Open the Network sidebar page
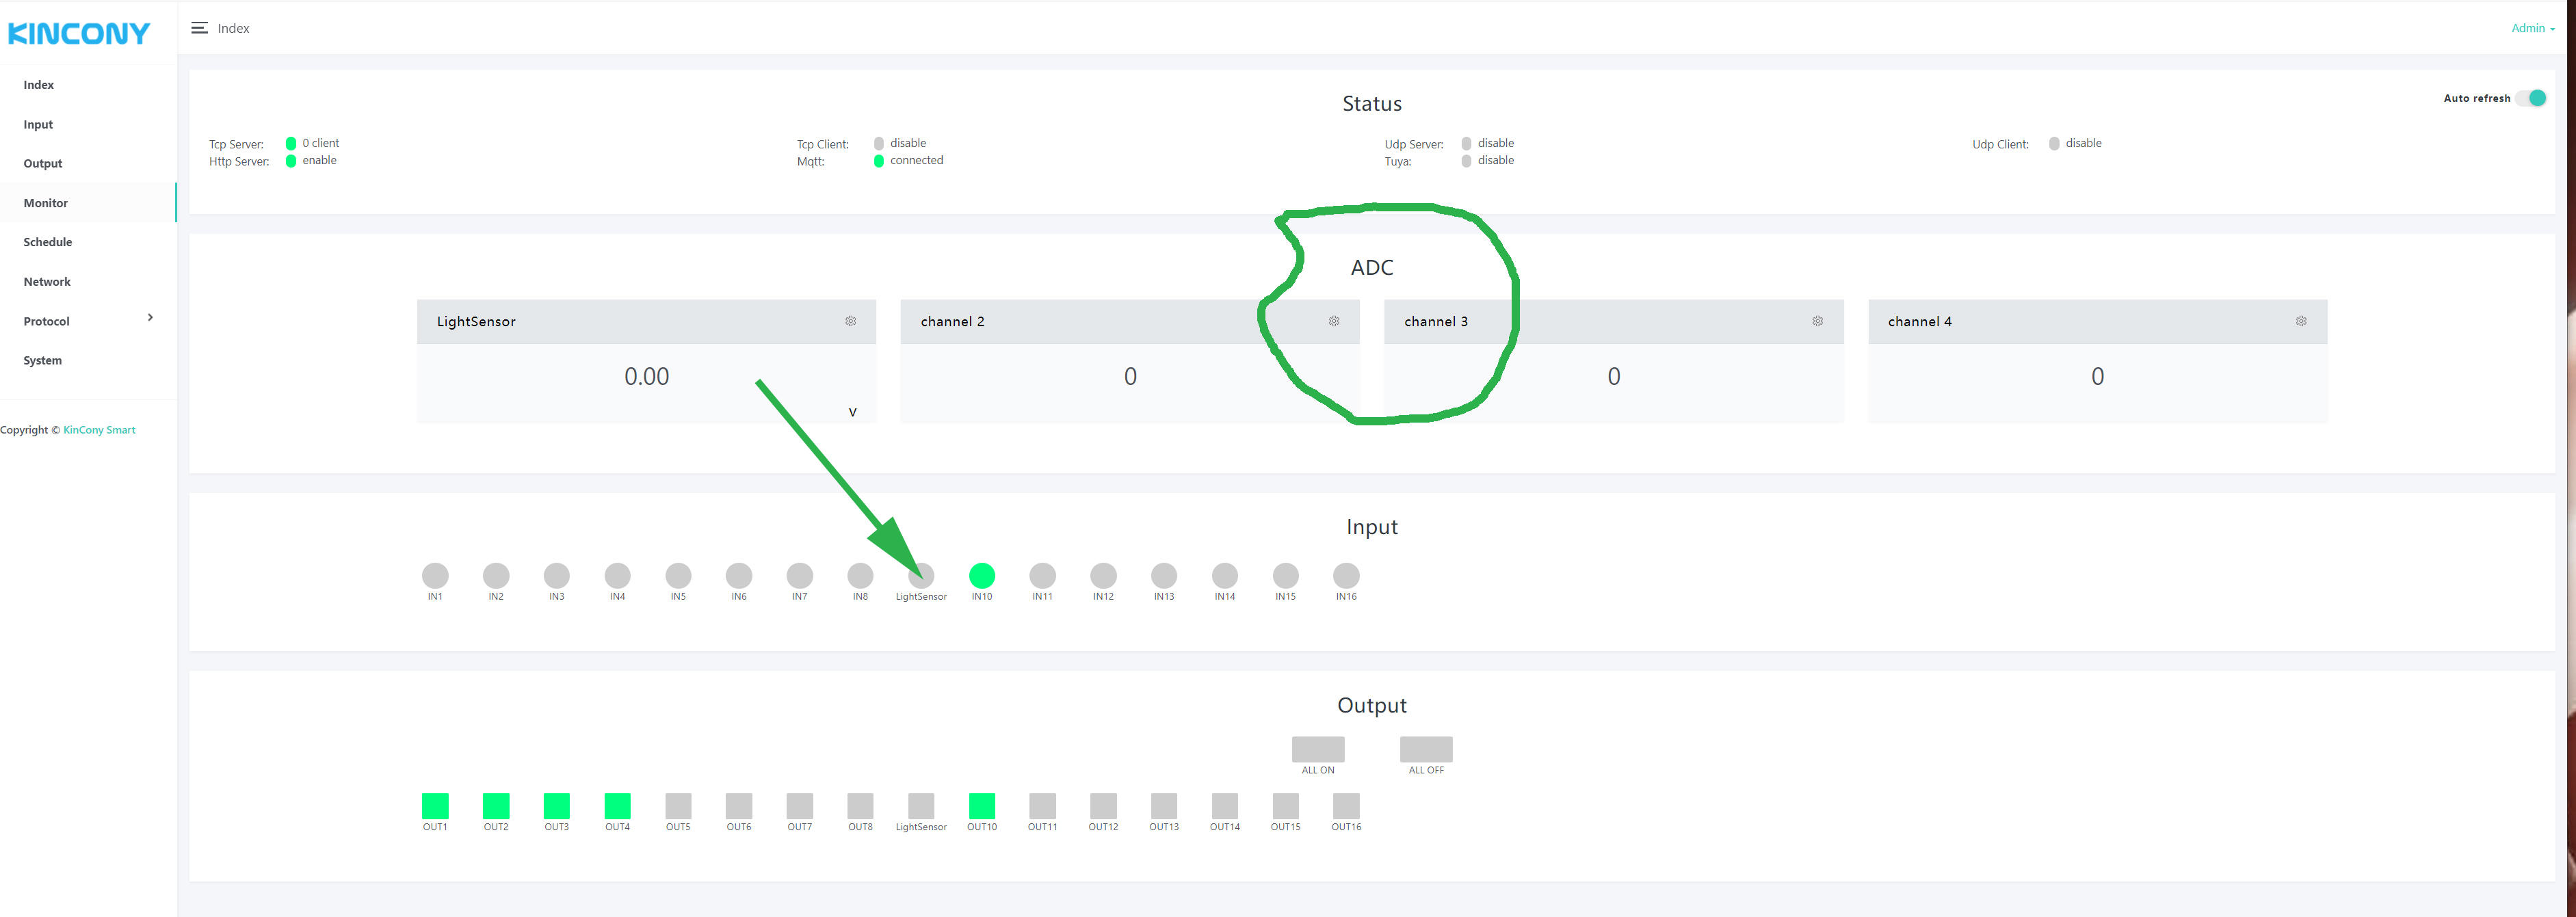This screenshot has height=917, width=2576. tap(47, 282)
